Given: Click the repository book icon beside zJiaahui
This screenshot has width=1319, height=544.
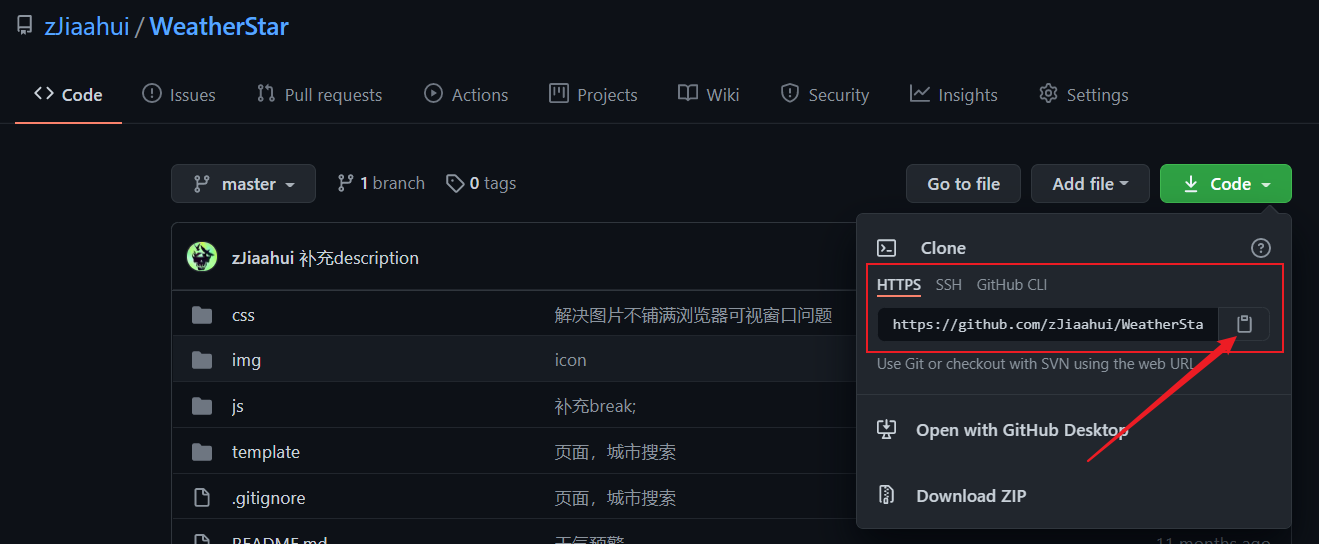Looking at the screenshot, I should pyautogui.click(x=25, y=27).
